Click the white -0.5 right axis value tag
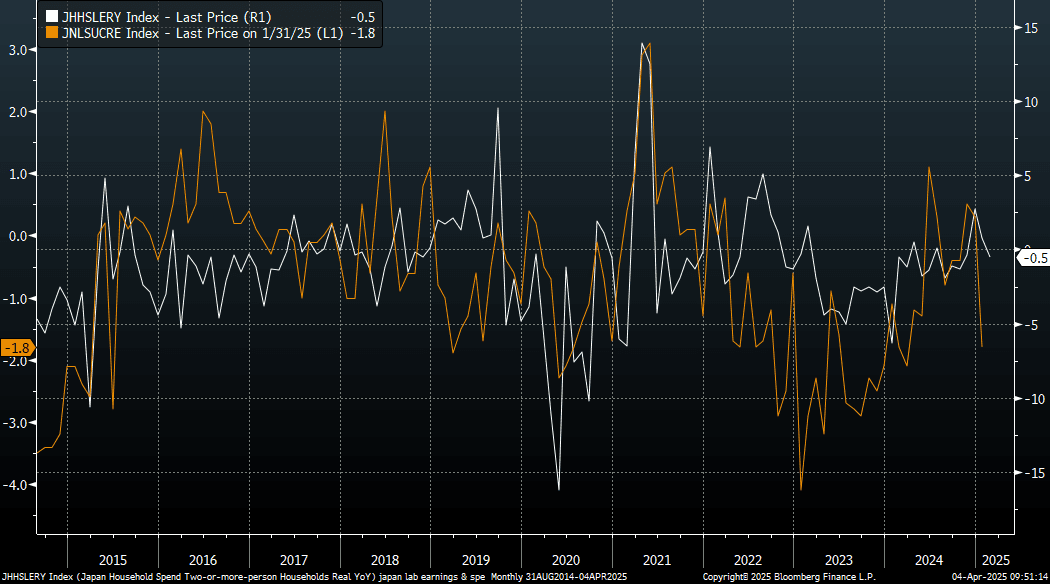 point(1031,257)
